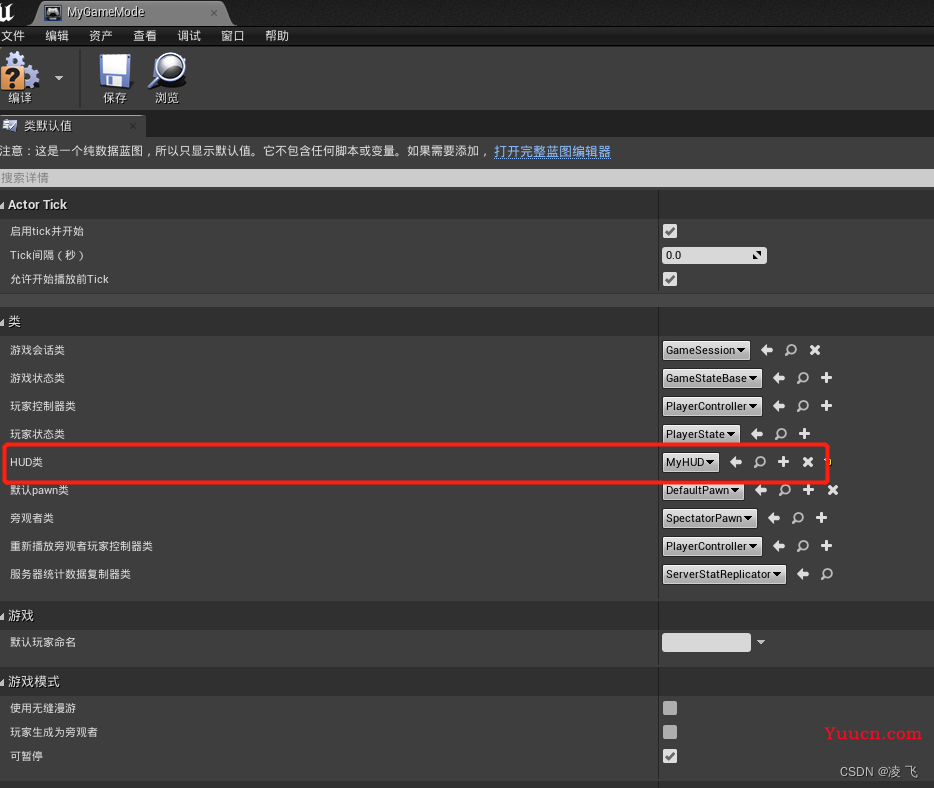Clear the GameSession class with X icon

click(x=815, y=350)
